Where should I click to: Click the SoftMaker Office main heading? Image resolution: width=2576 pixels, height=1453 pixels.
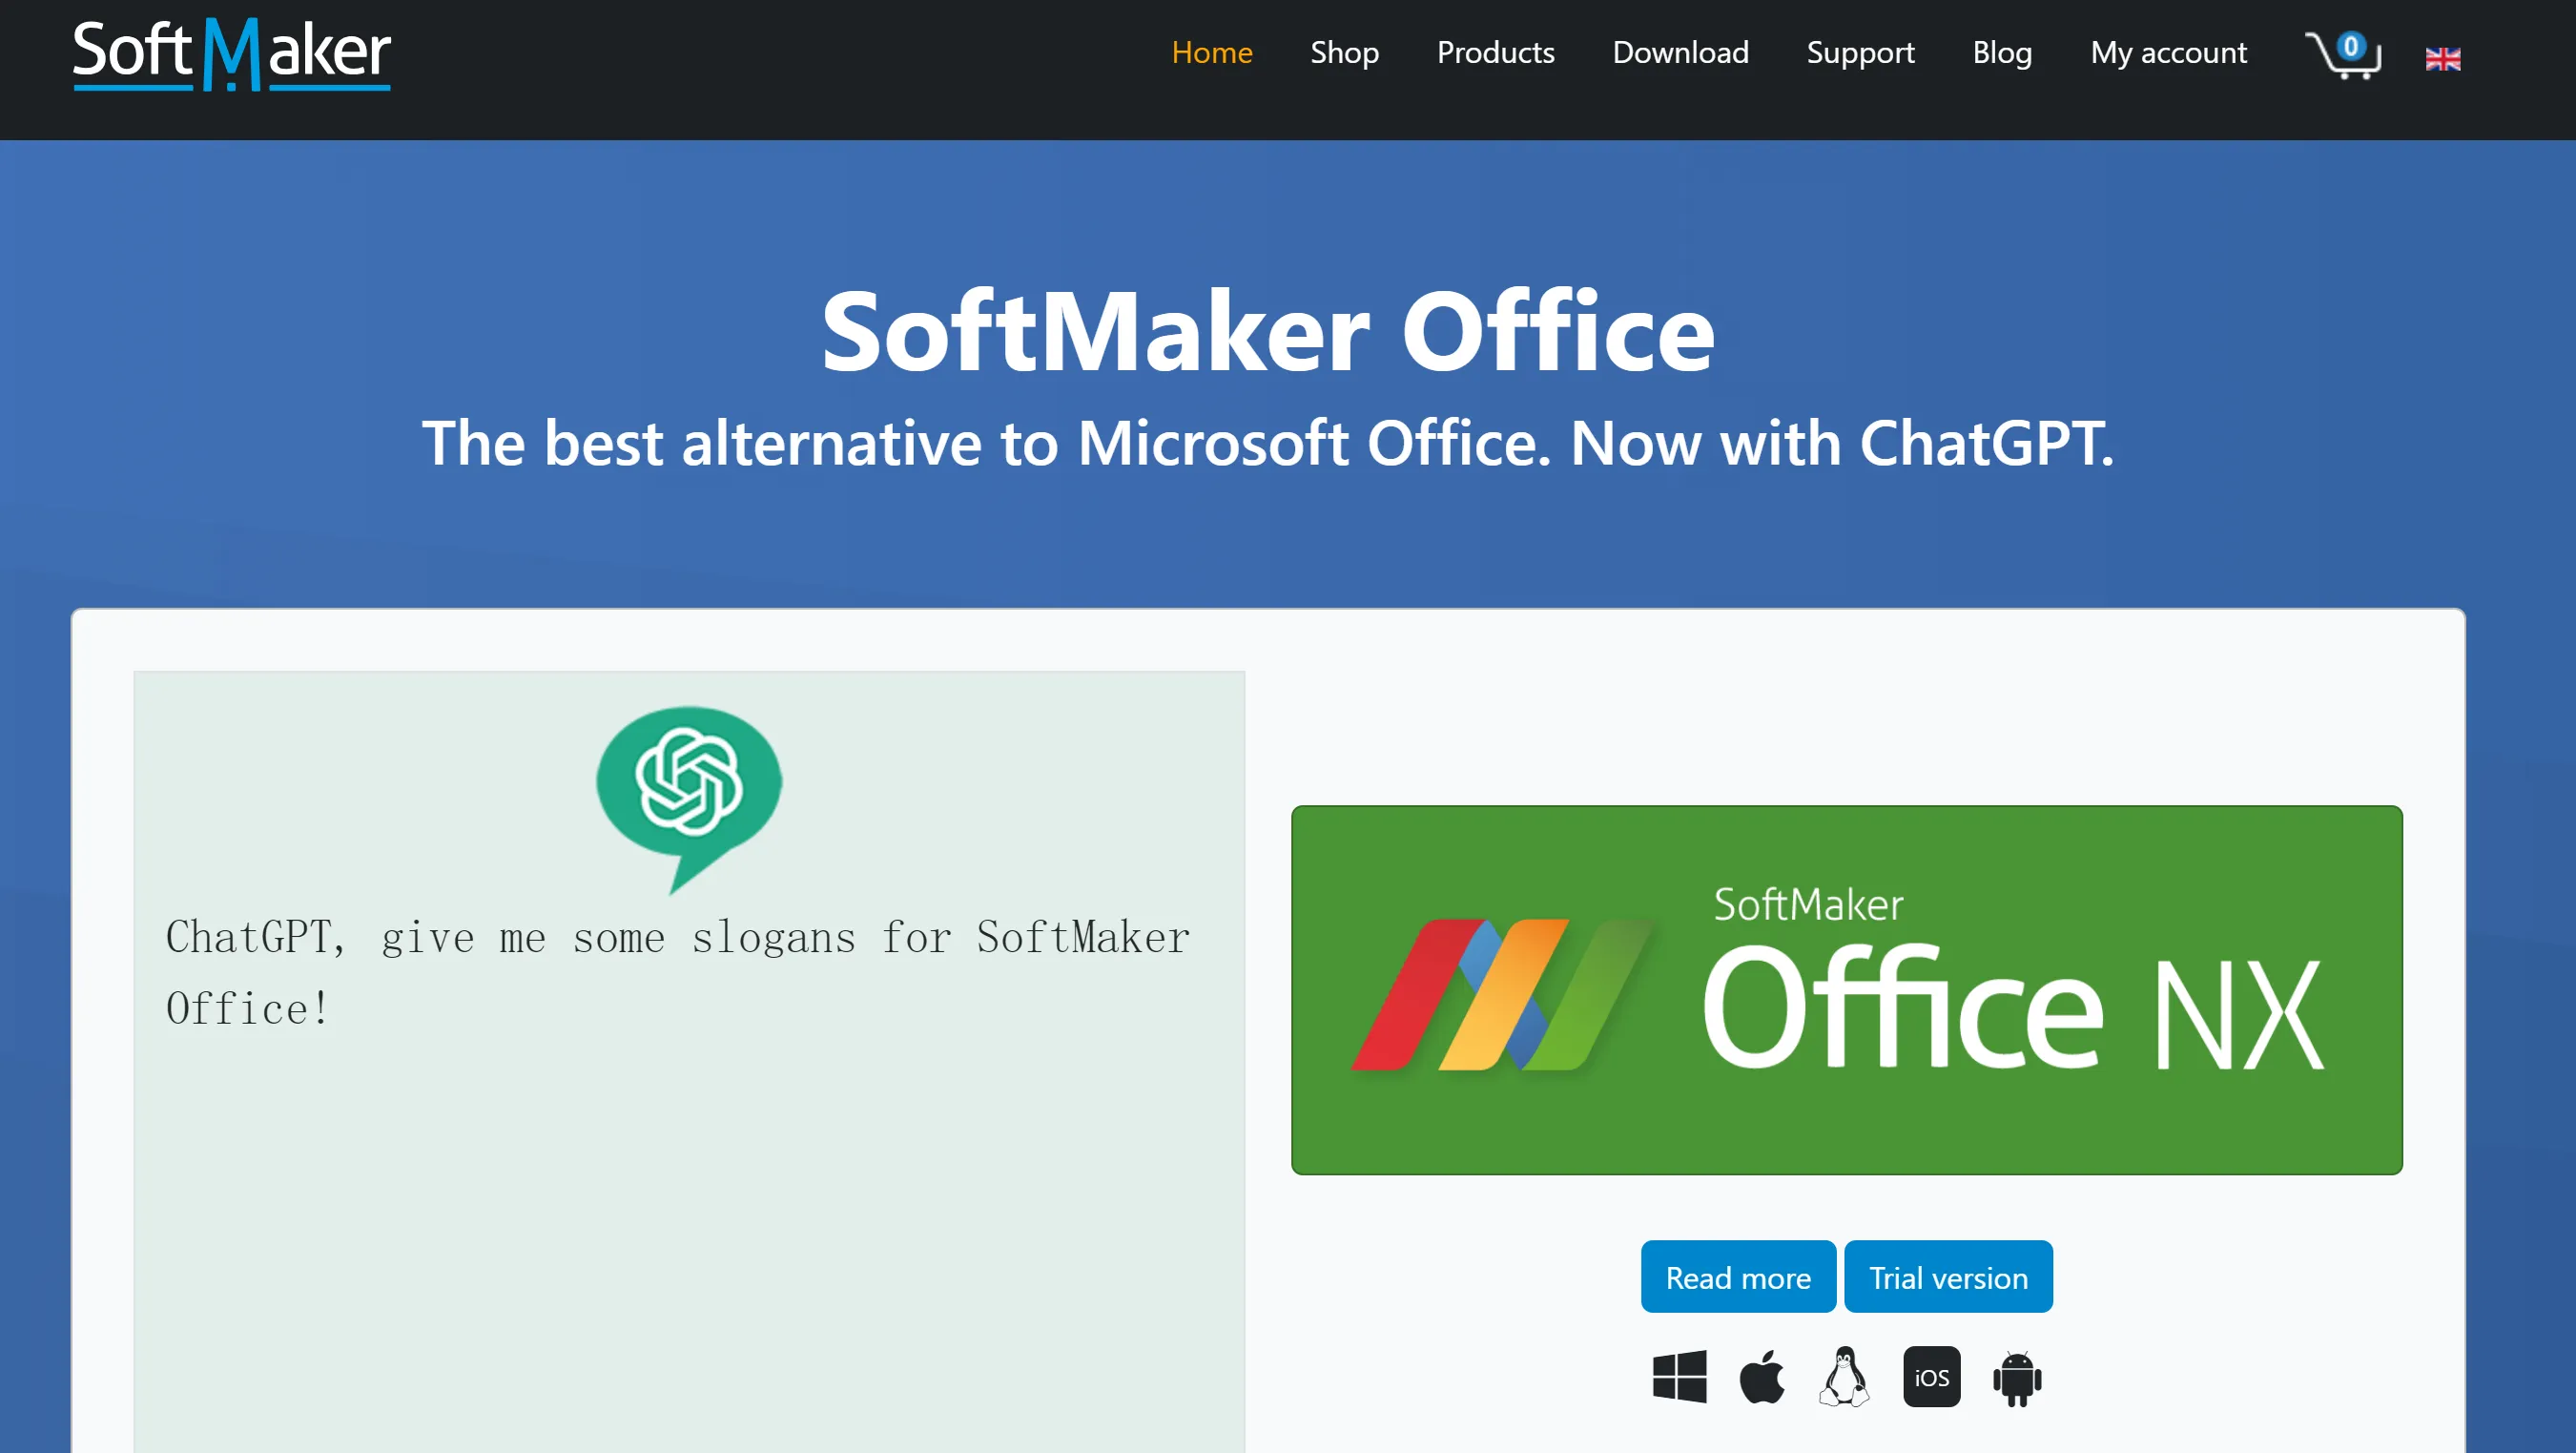(x=1268, y=331)
